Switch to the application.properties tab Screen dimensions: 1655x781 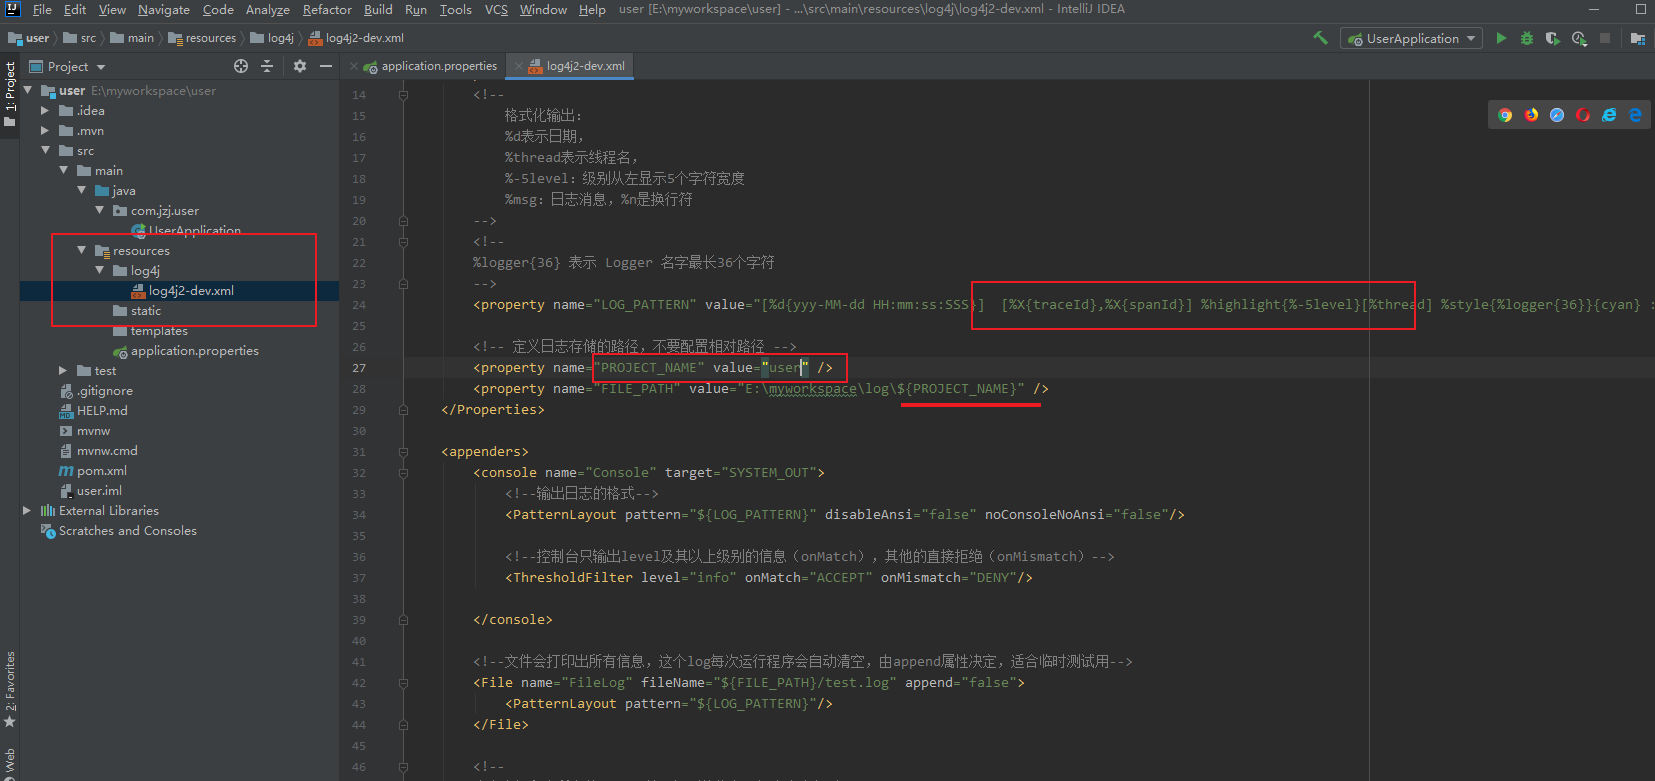(430, 66)
